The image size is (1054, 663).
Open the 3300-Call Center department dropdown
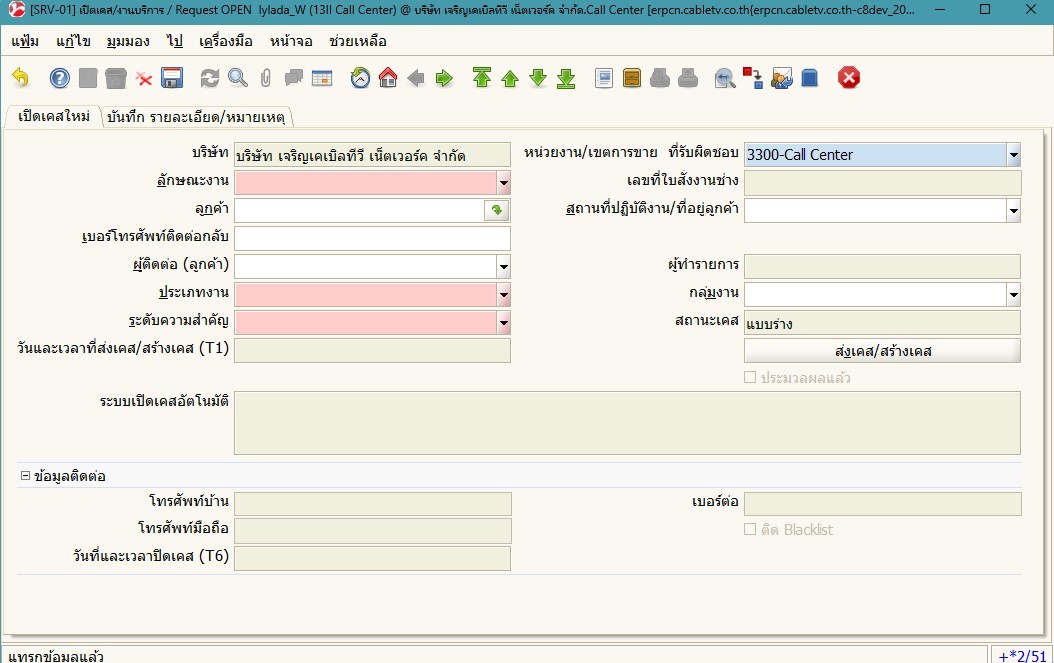coord(1013,155)
